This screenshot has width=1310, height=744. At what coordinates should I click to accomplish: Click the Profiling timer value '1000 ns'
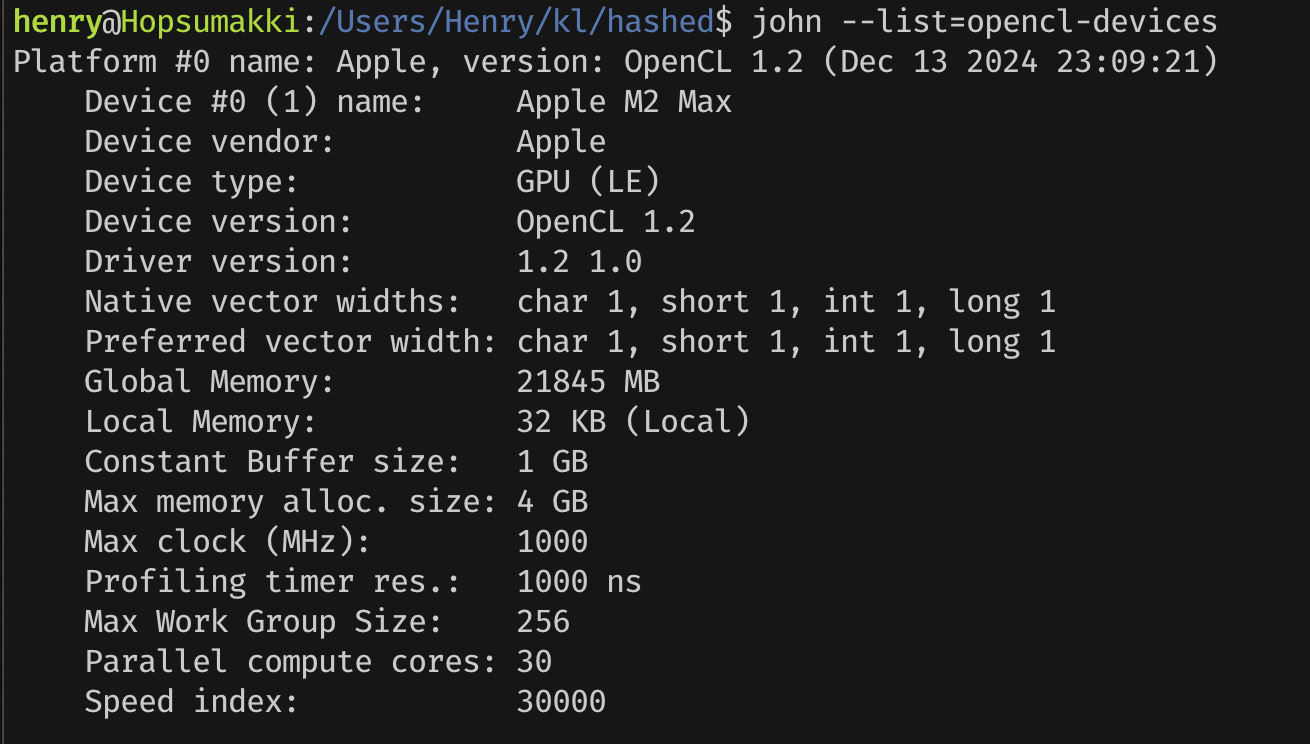click(x=578, y=582)
